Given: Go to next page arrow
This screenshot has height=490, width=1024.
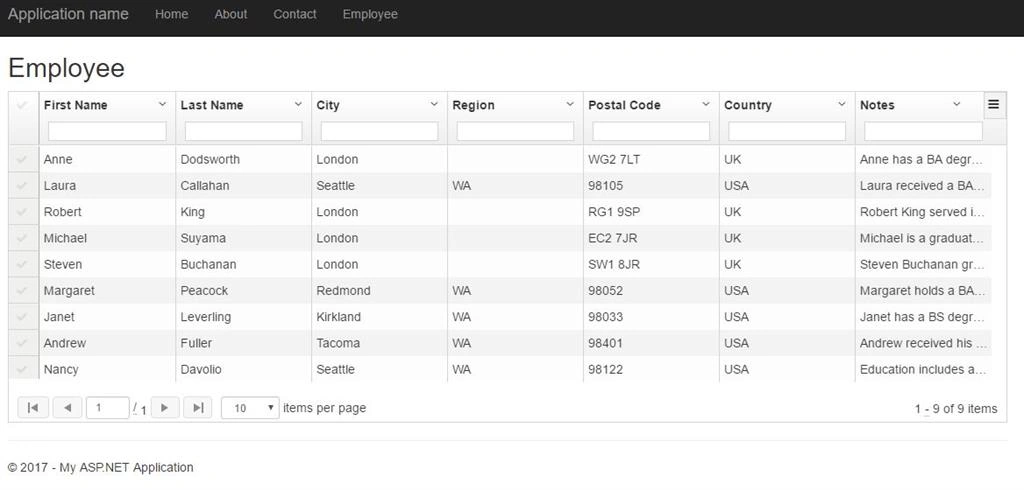Looking at the screenshot, I should (x=165, y=408).
